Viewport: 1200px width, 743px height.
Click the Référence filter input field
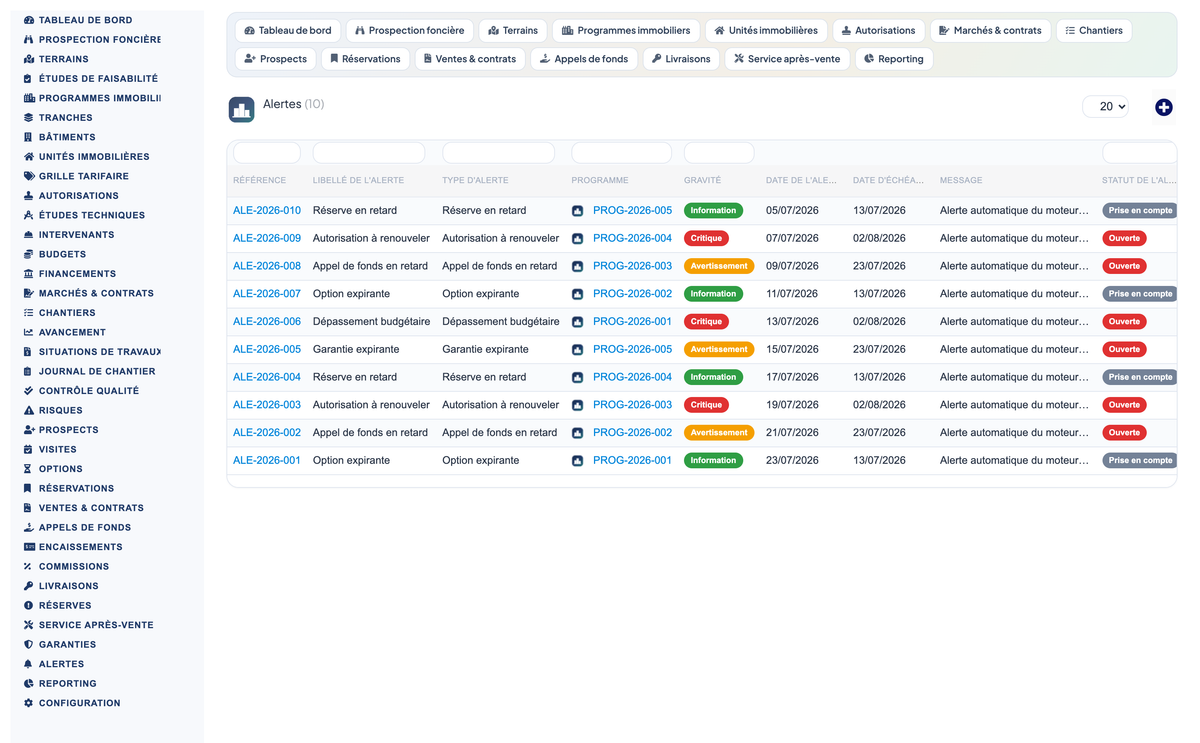coord(267,153)
